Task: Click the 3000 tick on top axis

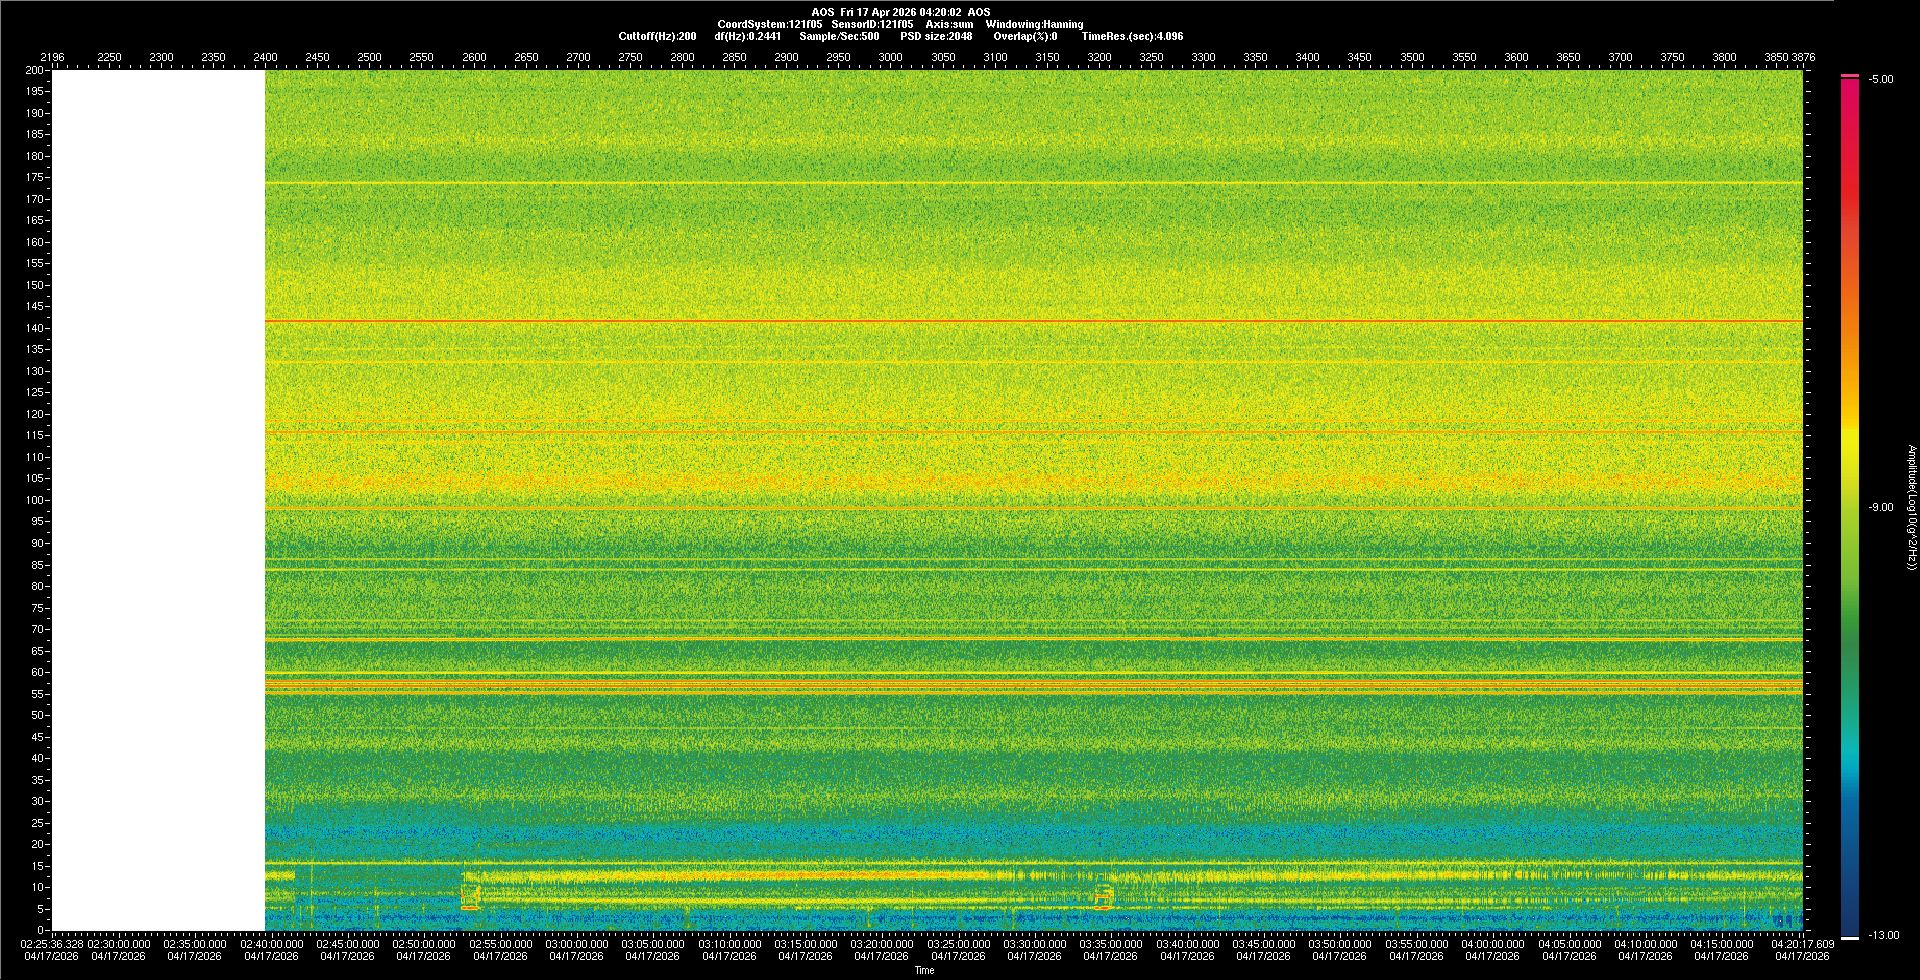Action: (x=890, y=57)
